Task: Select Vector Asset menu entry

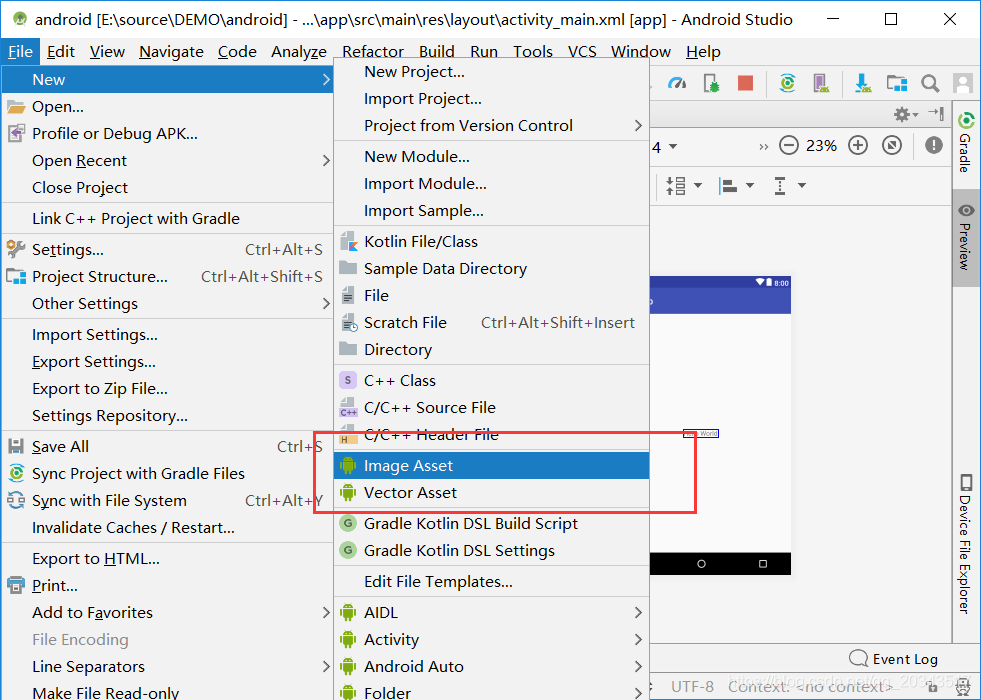Action: pos(491,493)
